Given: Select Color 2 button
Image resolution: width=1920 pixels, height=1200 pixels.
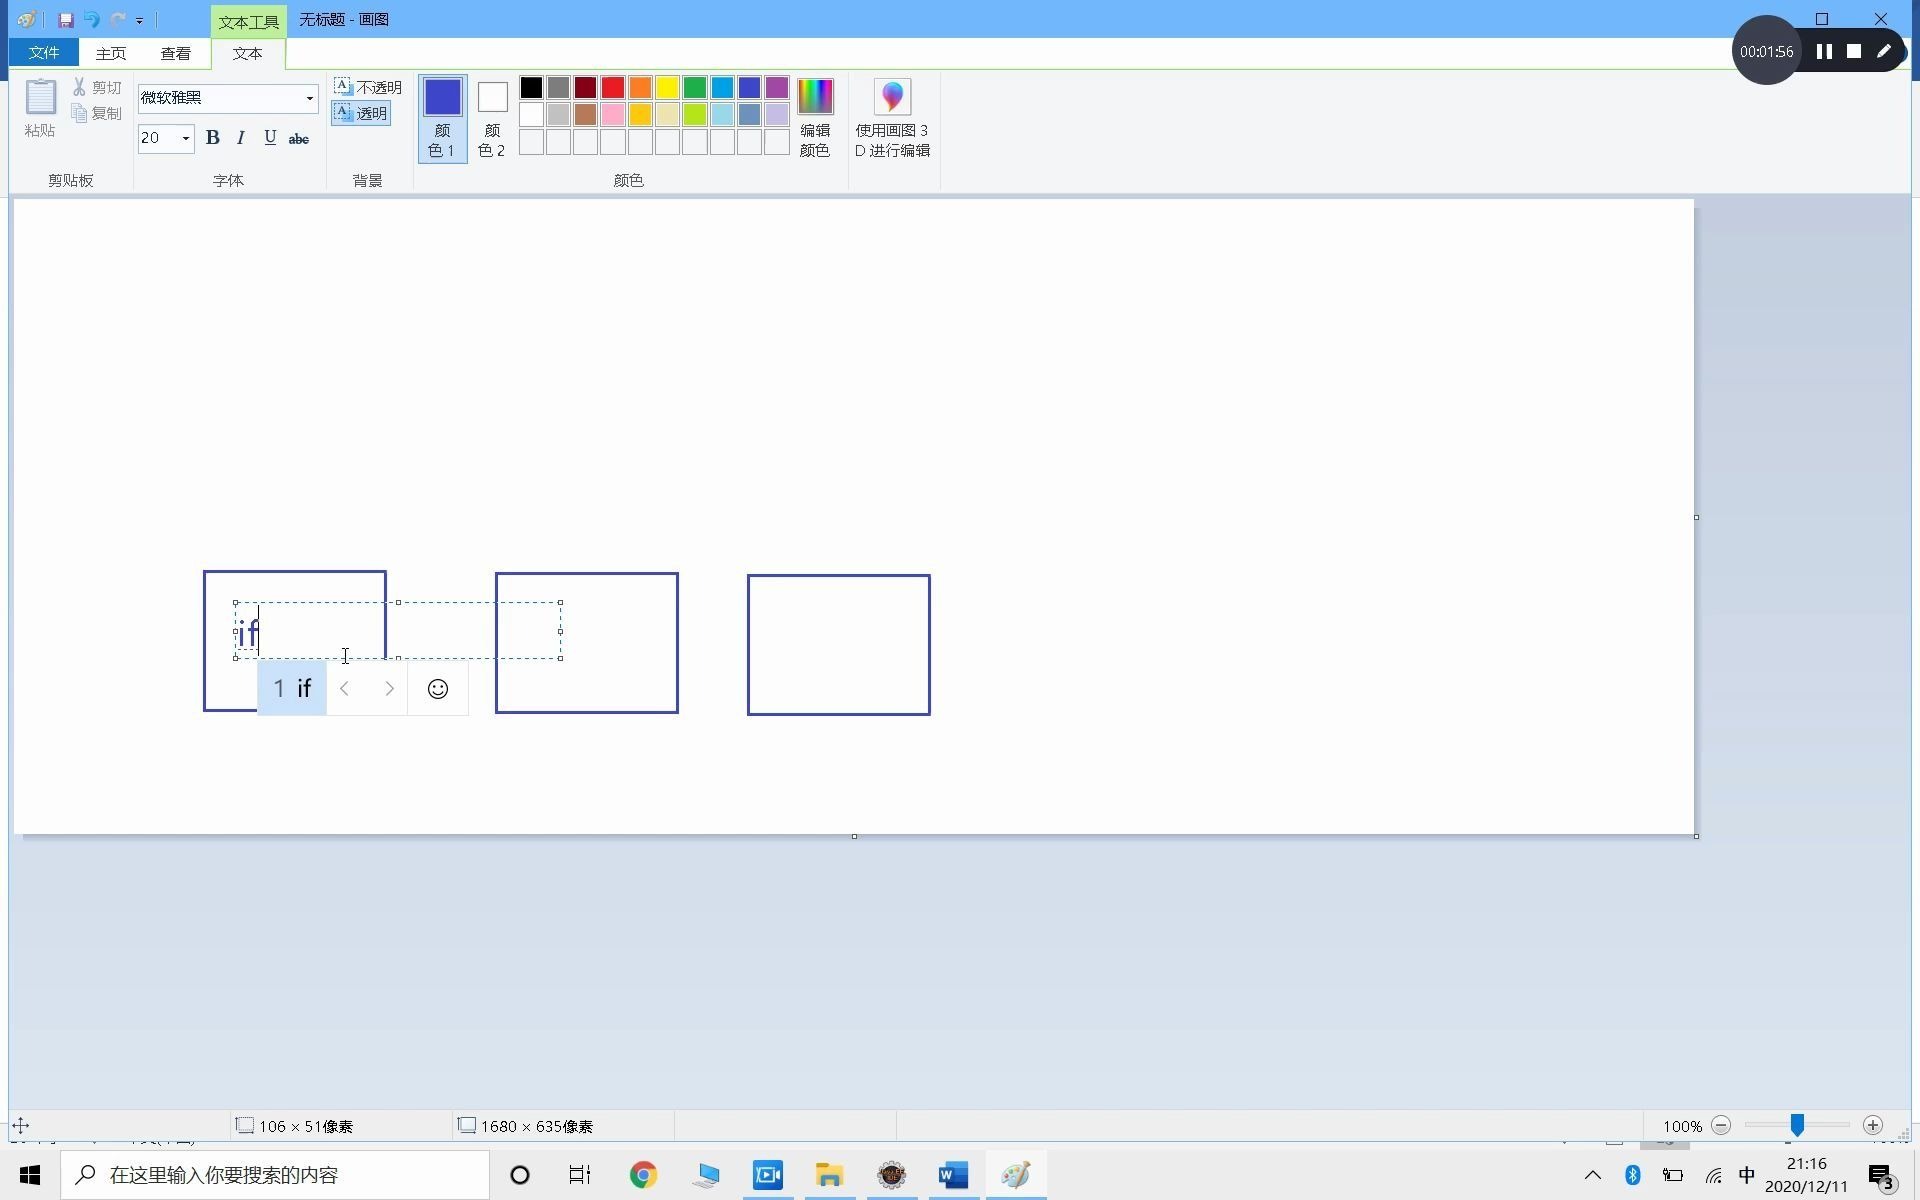Looking at the screenshot, I should coord(492,118).
